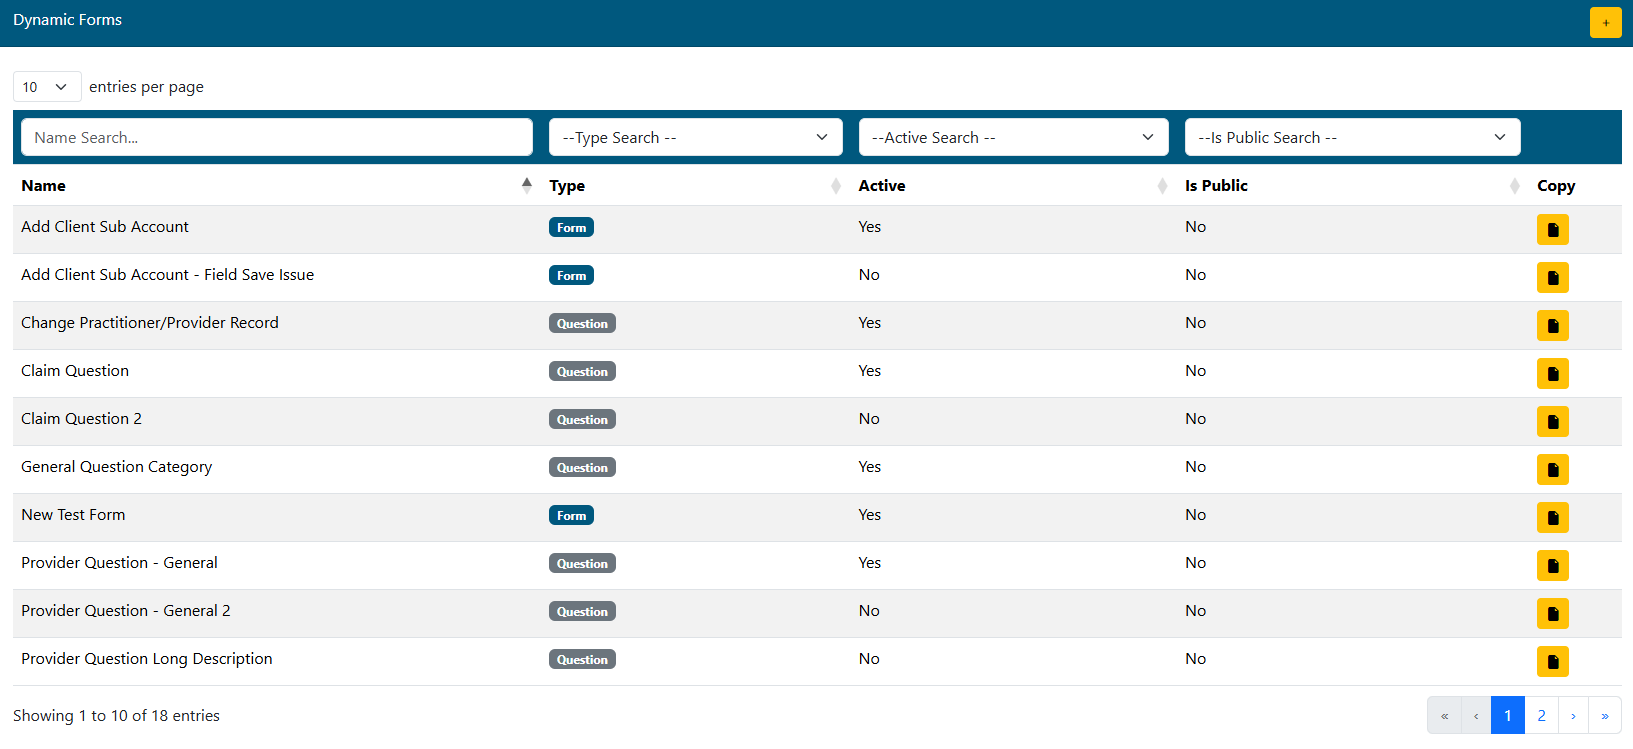Copy the Claim Question row
Image resolution: width=1633 pixels, height=749 pixels.
(1552, 374)
